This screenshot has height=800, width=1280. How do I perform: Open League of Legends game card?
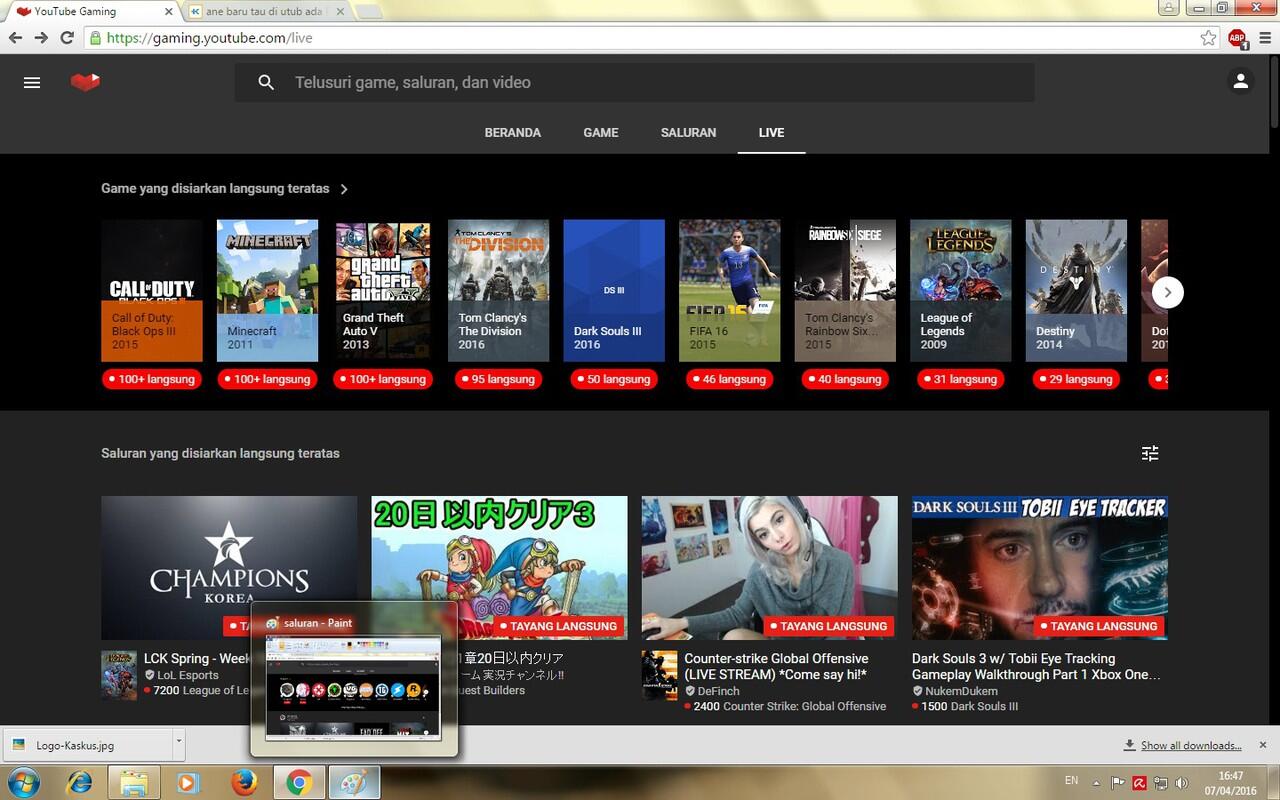click(x=960, y=291)
